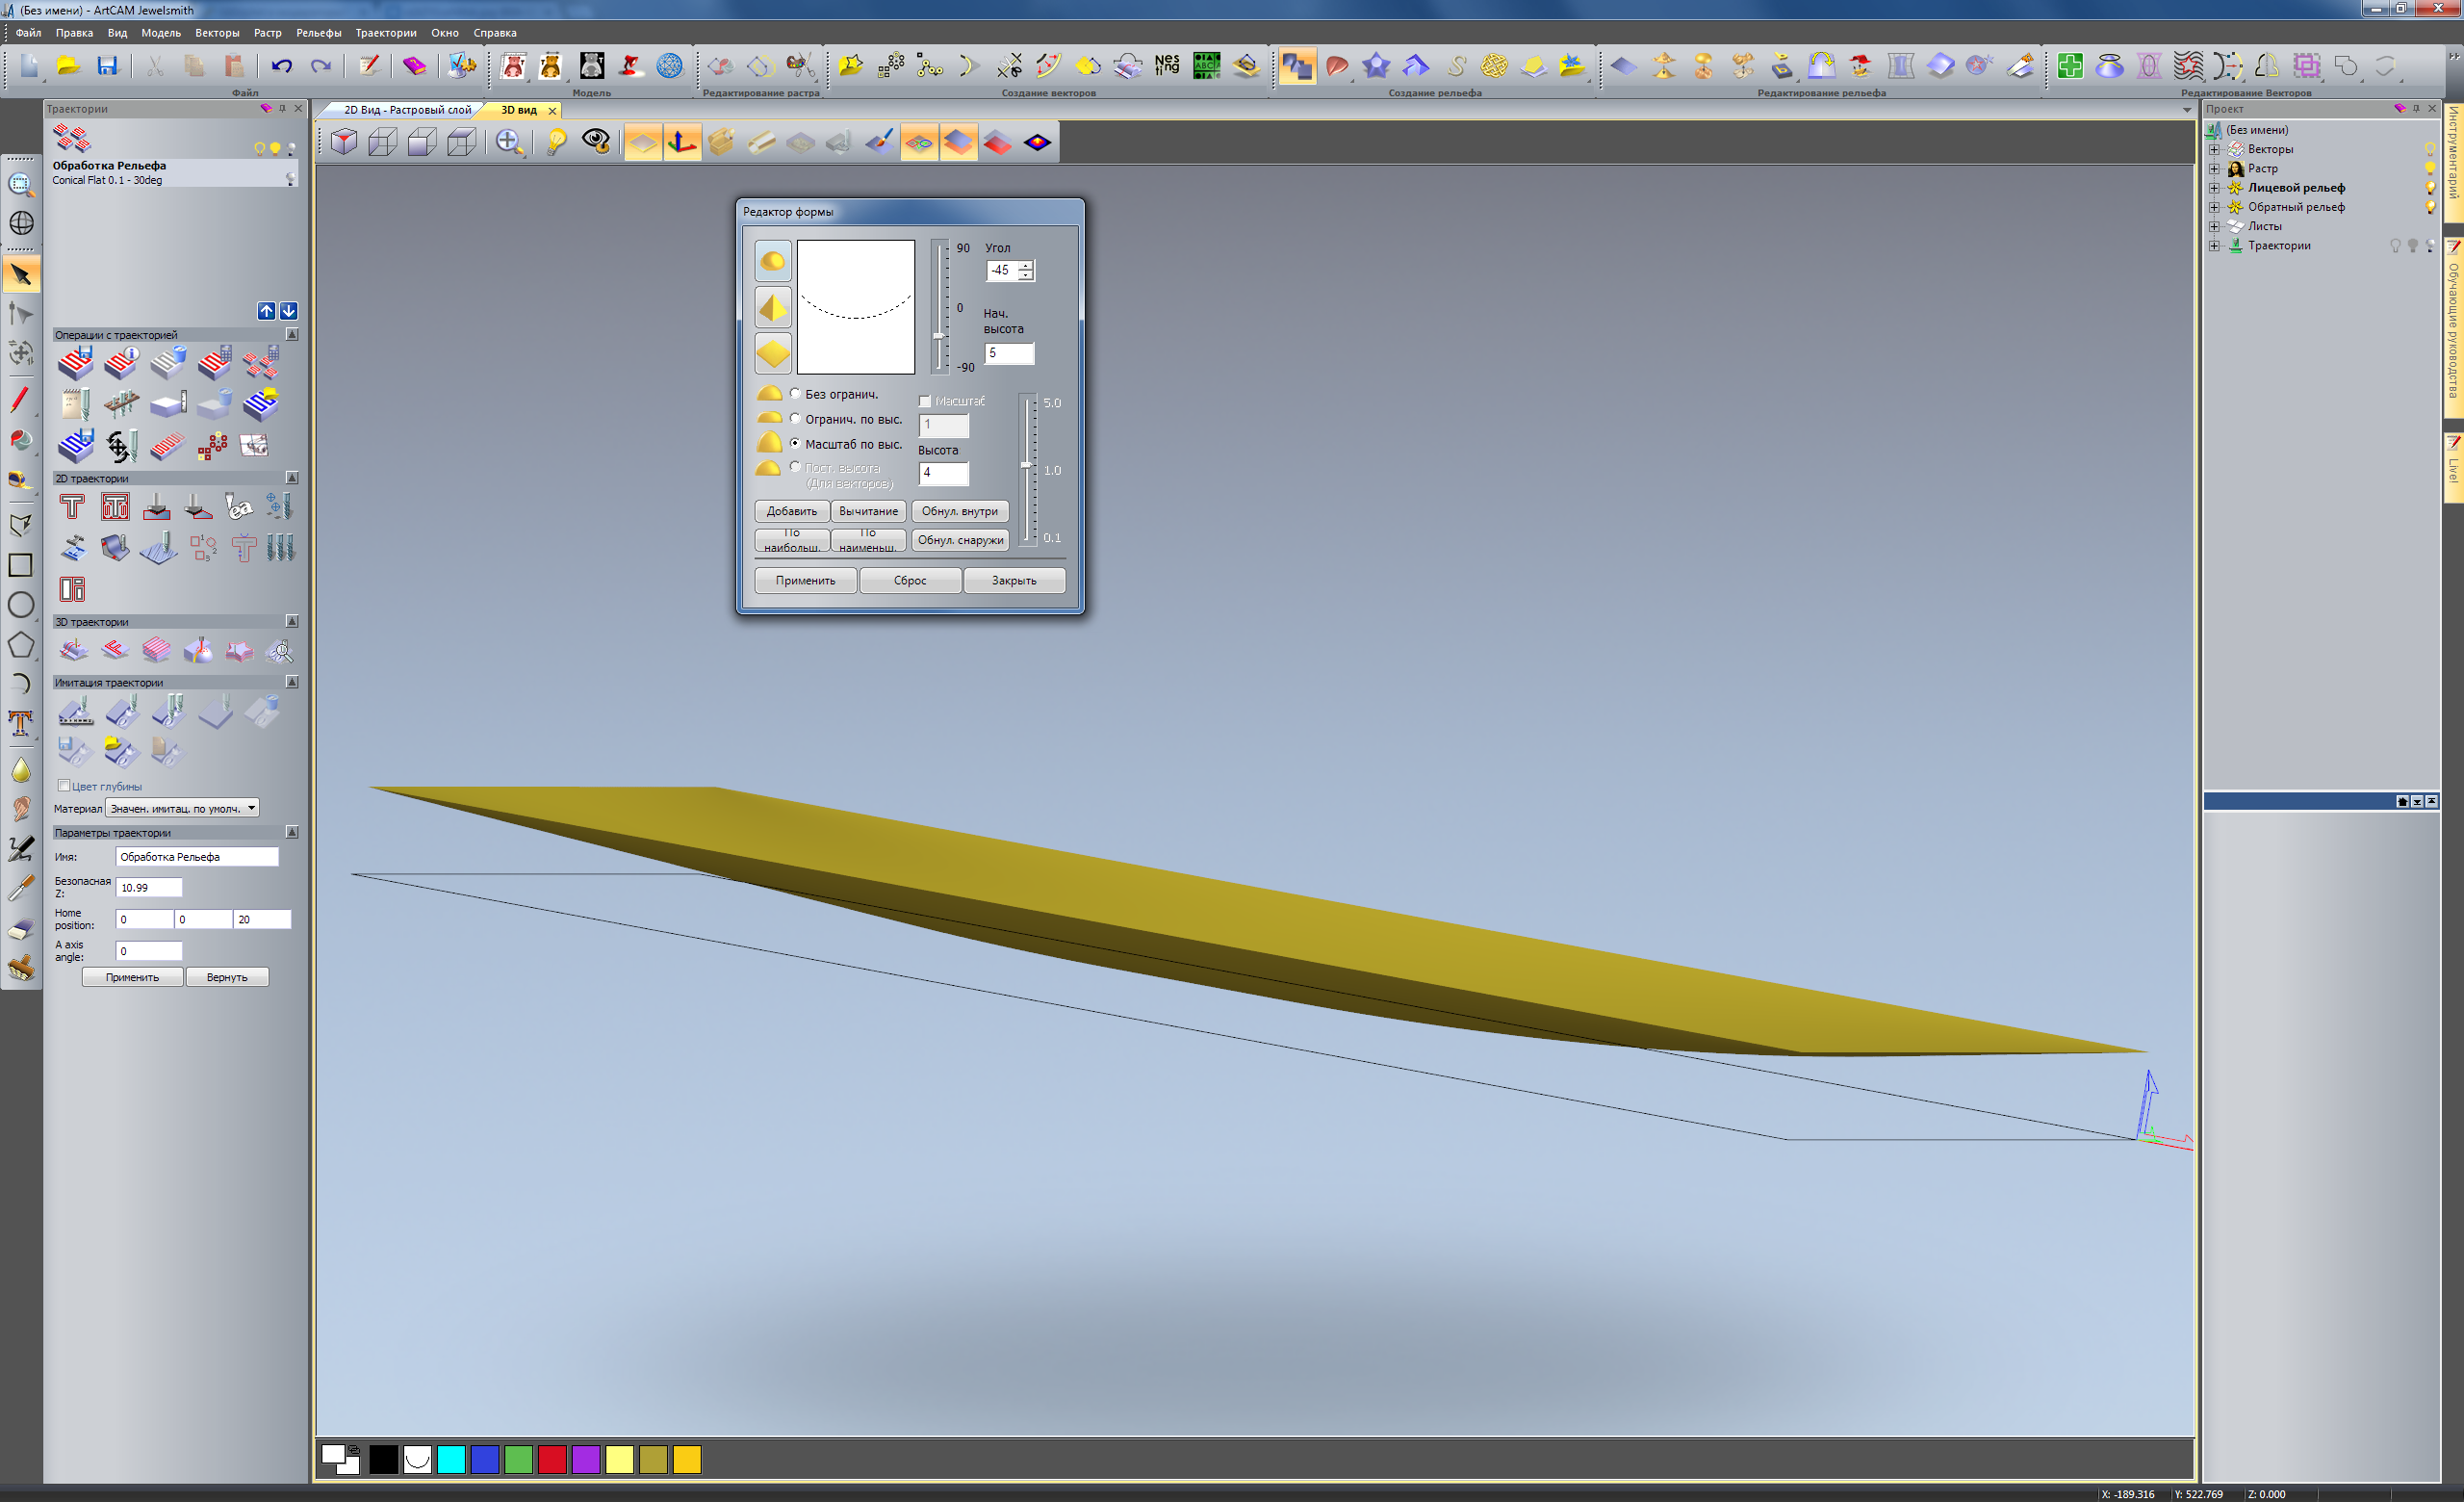Open the 'Рельефы' menu
The image size is (2464, 1502).
(x=318, y=33)
